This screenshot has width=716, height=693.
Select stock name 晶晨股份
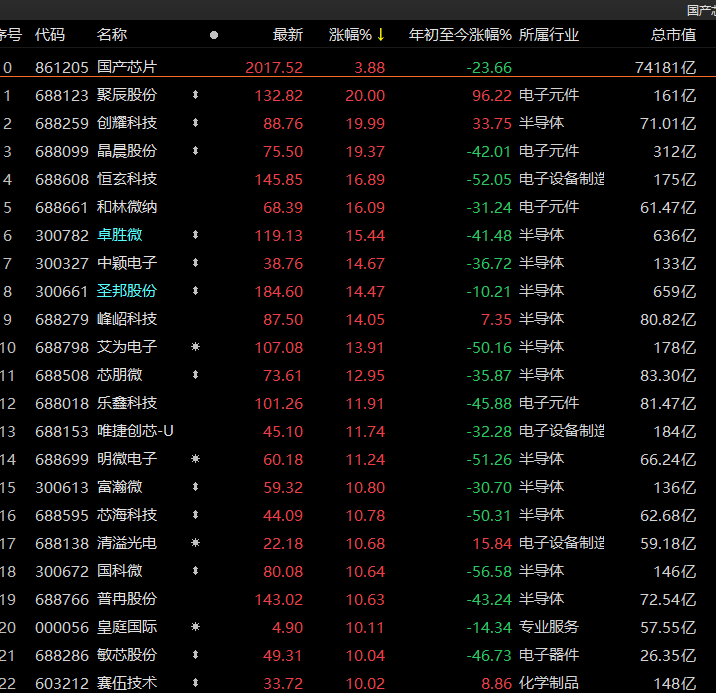click(x=127, y=151)
